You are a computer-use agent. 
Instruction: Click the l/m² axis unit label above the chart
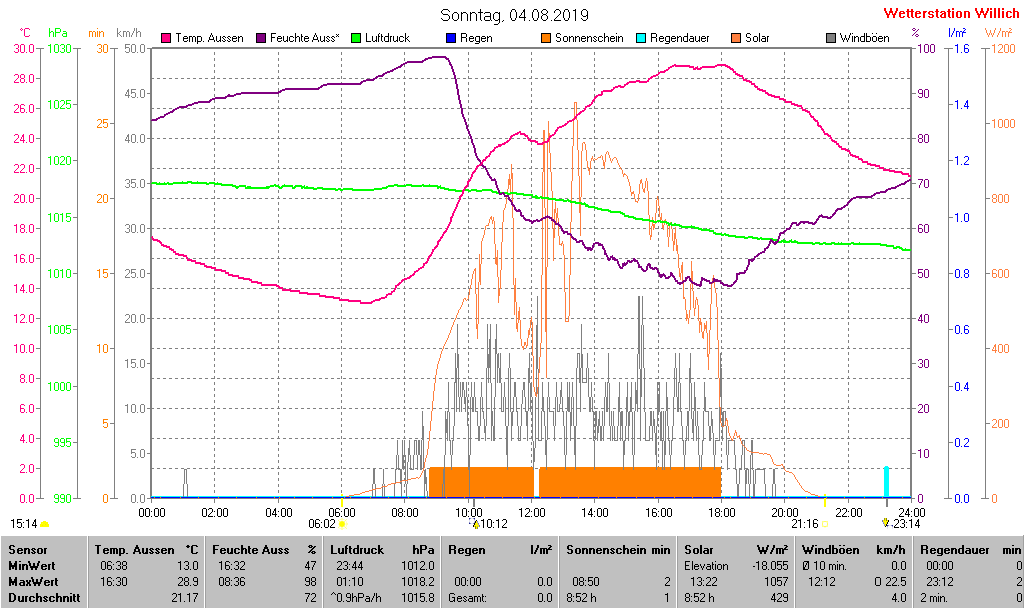(x=957, y=33)
